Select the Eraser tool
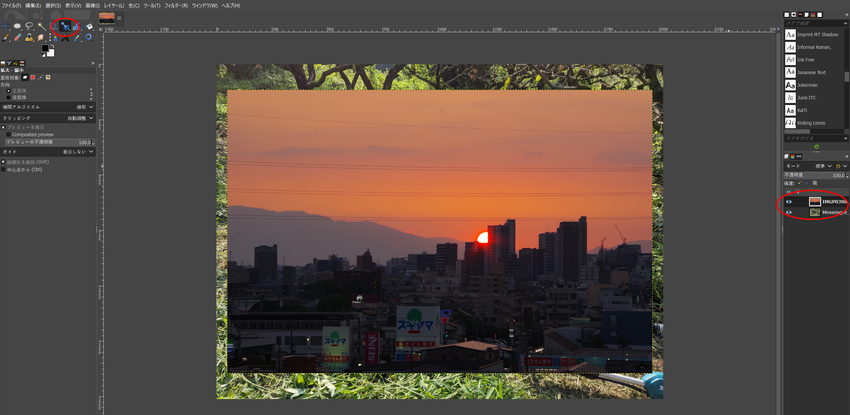 (x=18, y=37)
